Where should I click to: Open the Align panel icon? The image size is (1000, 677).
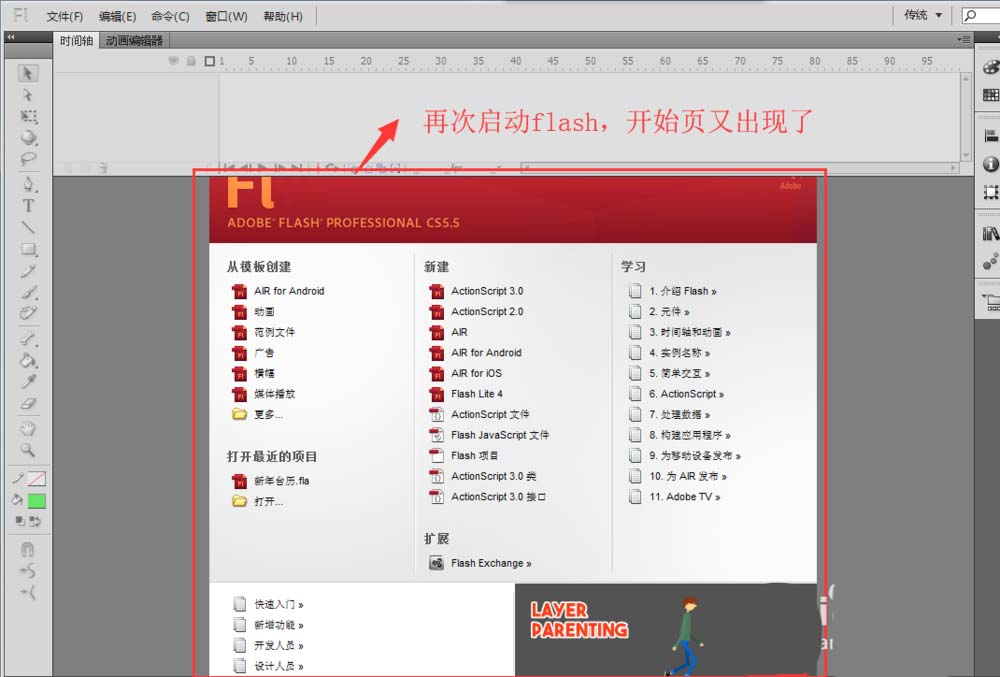990,136
